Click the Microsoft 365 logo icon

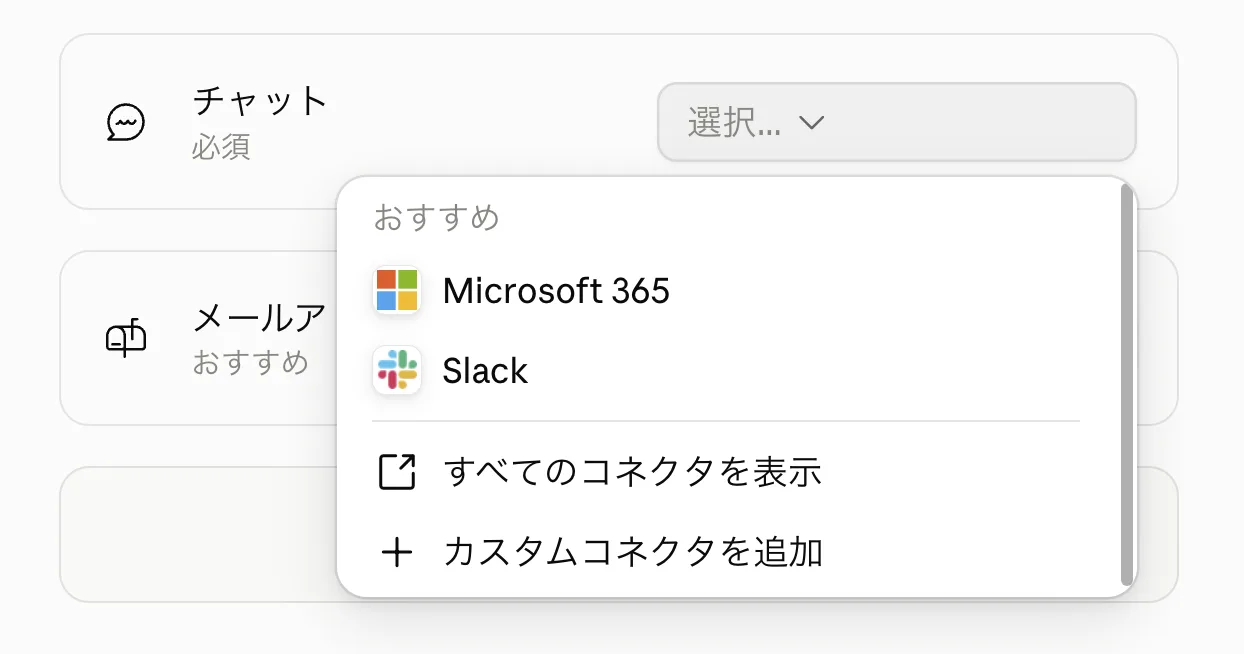tap(397, 291)
